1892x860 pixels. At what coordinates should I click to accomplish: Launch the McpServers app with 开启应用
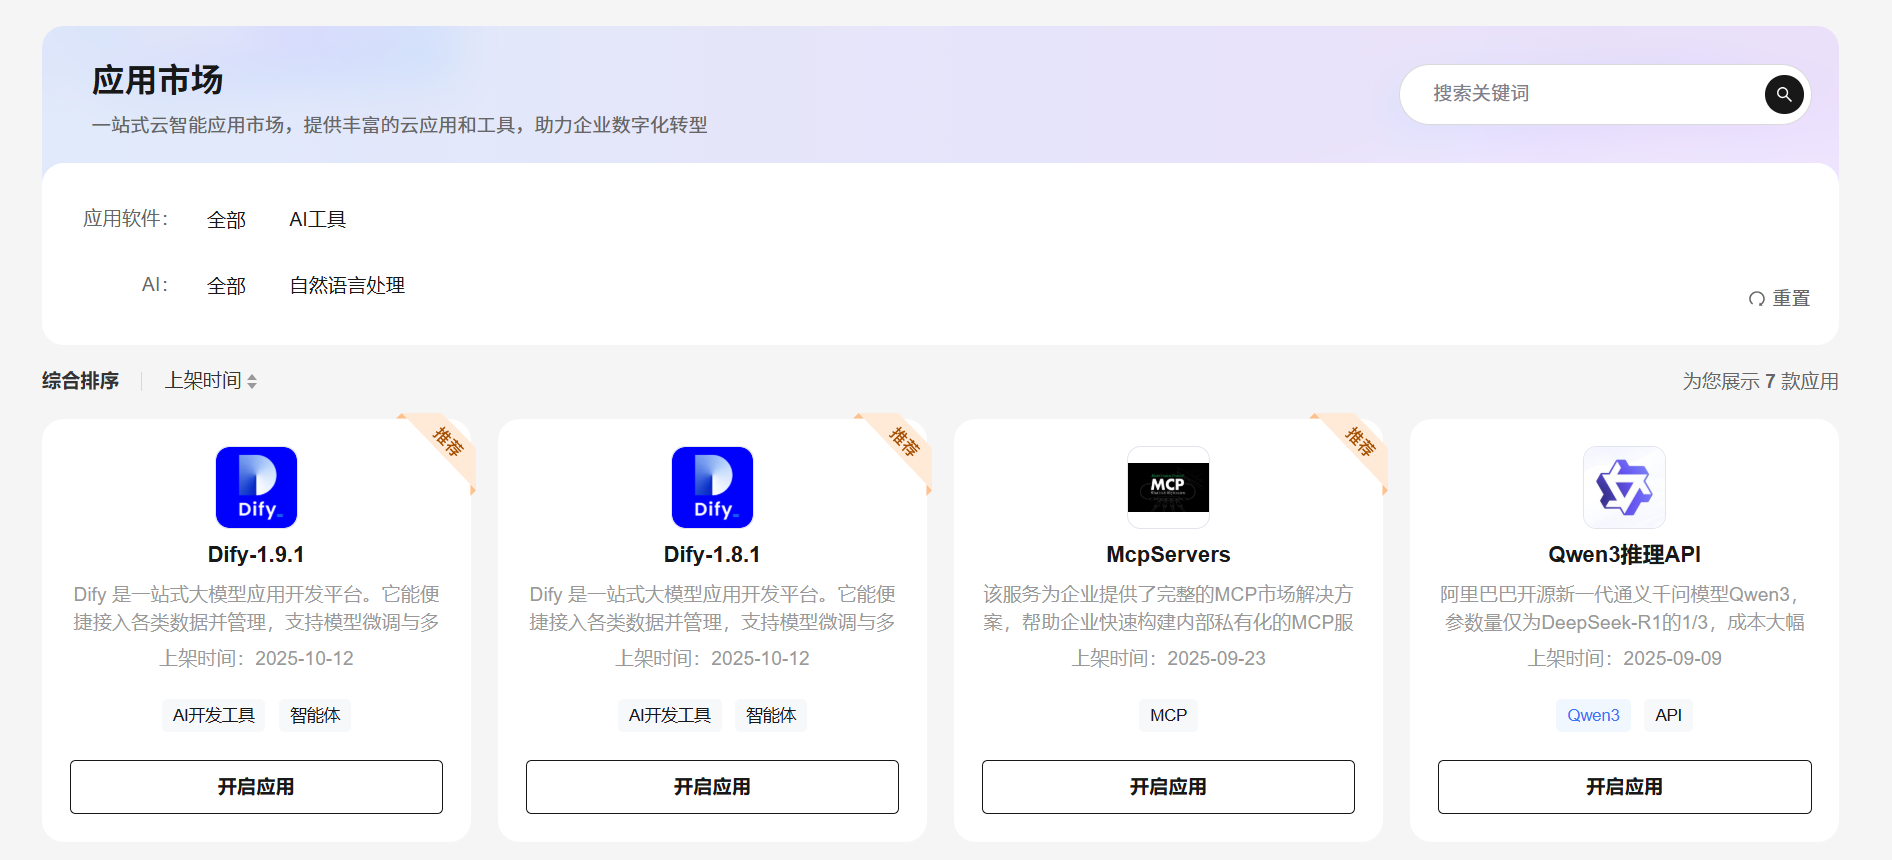tap(1168, 787)
